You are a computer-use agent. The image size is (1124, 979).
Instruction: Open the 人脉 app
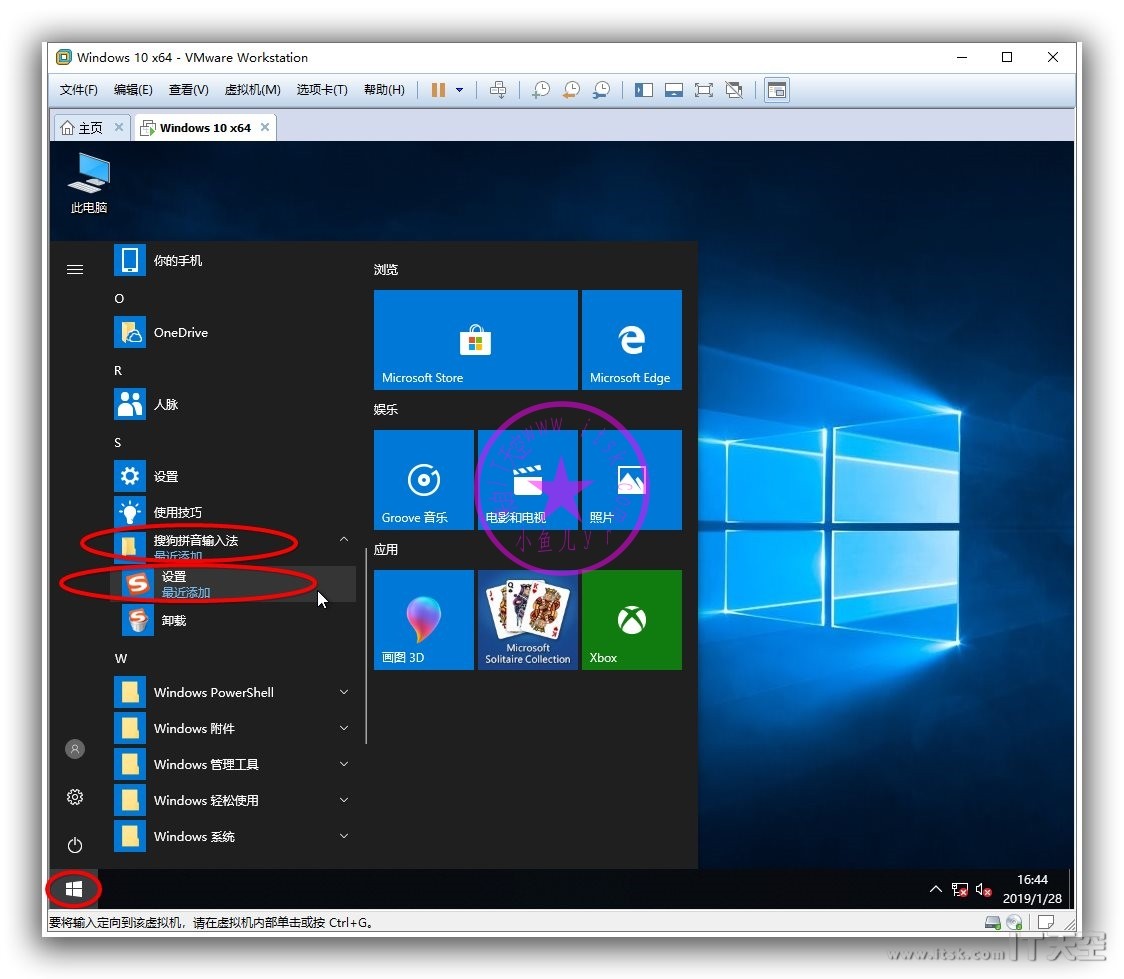tap(234, 404)
